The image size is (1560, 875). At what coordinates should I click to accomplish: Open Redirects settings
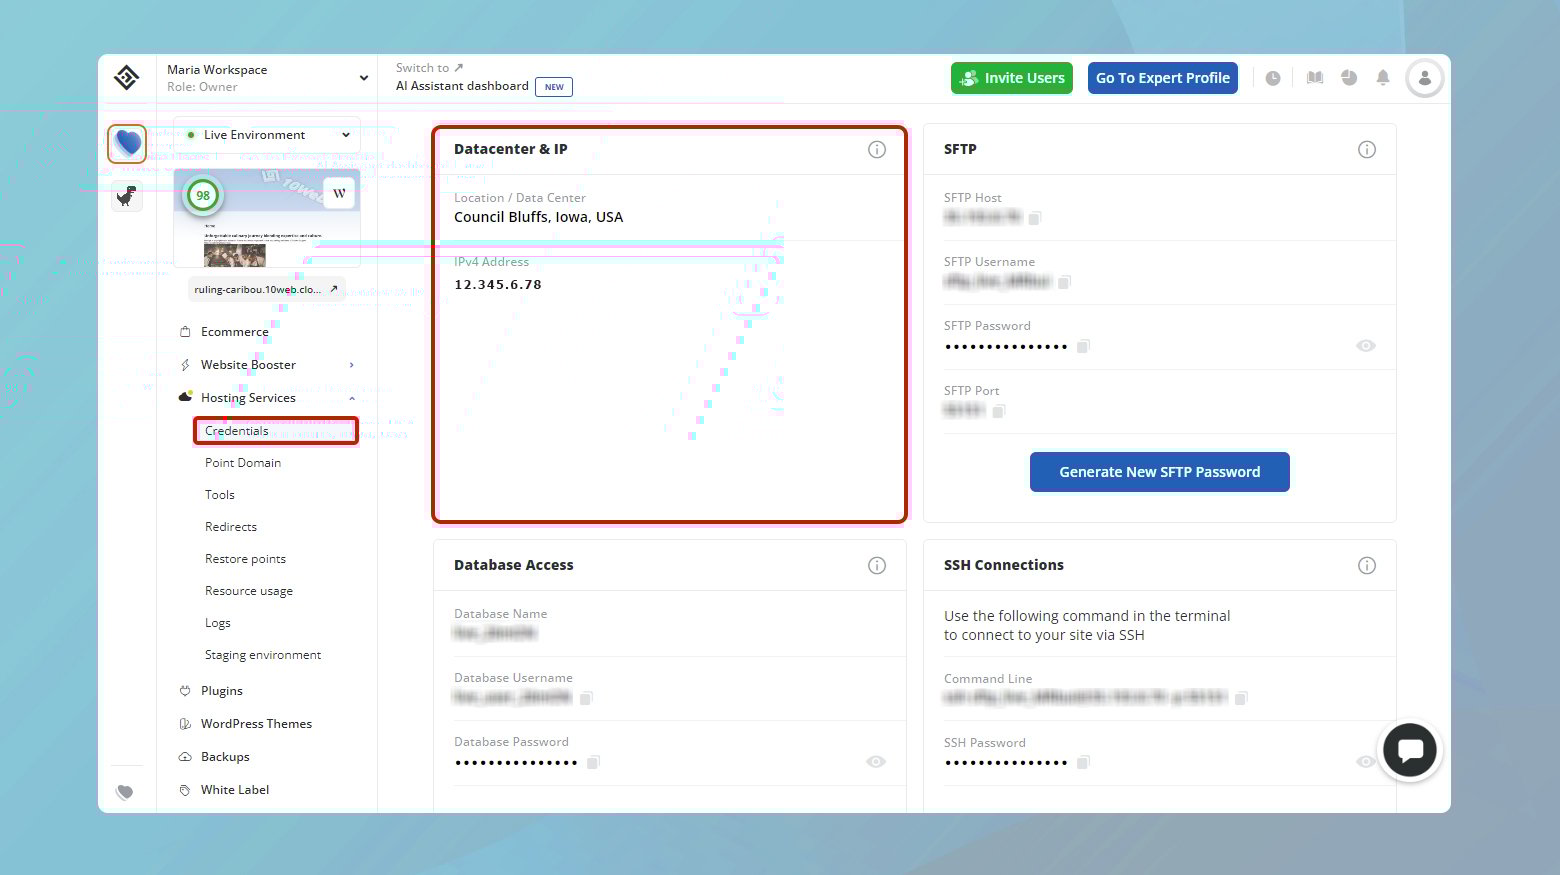point(231,527)
